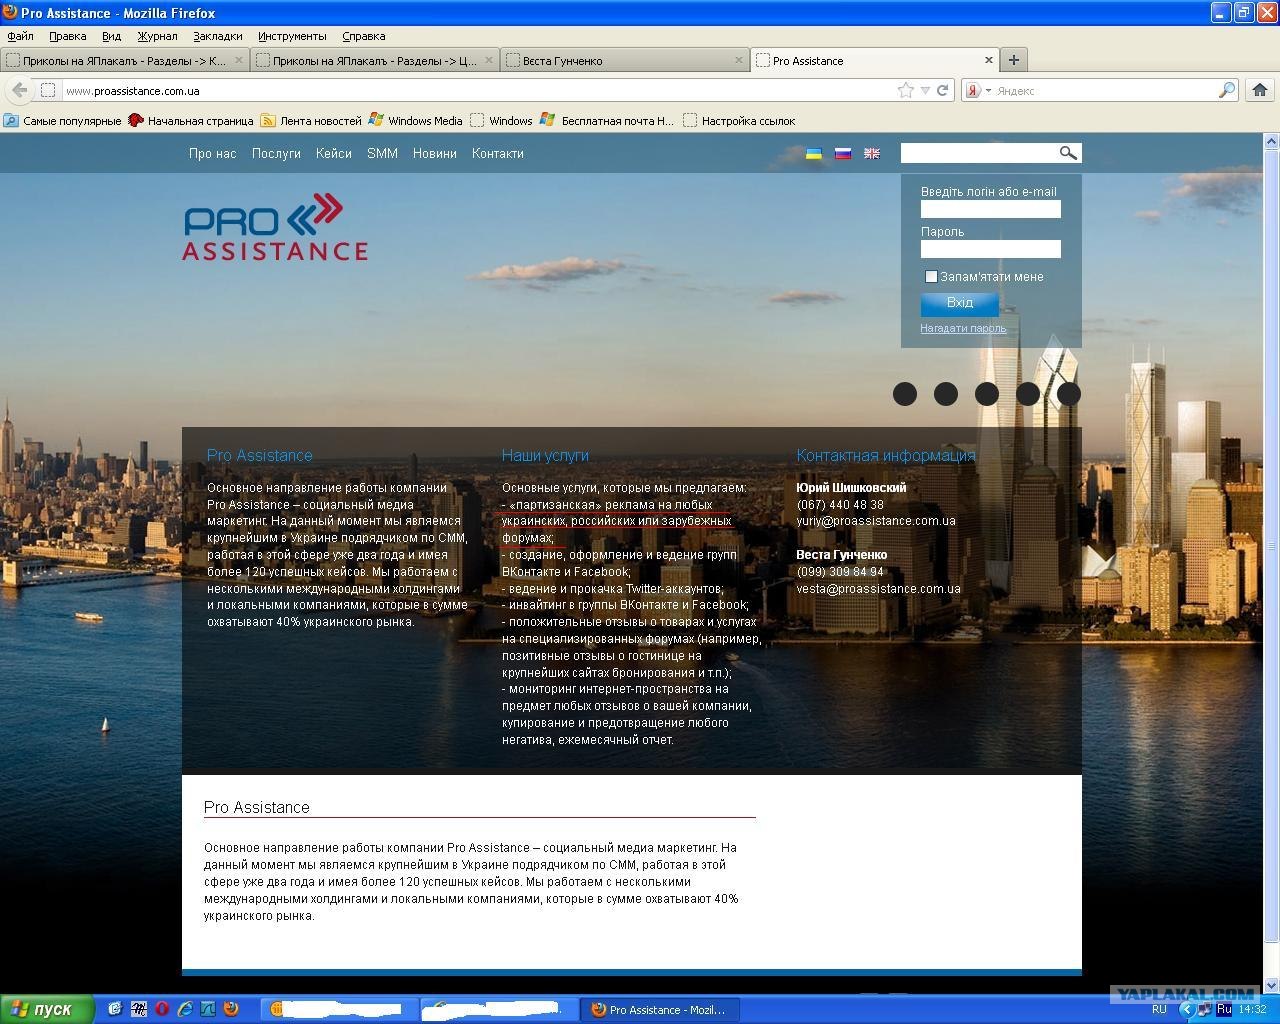The height and width of the screenshot is (1024, 1280).
Task: Select the last slider dot
Action: click(x=1069, y=394)
